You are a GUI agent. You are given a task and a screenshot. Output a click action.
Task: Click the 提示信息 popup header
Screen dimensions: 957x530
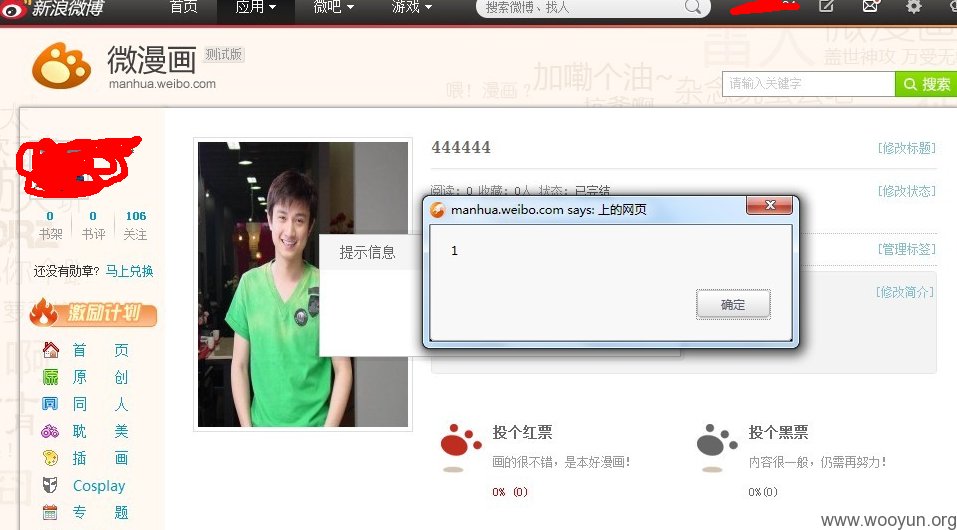tap(367, 252)
